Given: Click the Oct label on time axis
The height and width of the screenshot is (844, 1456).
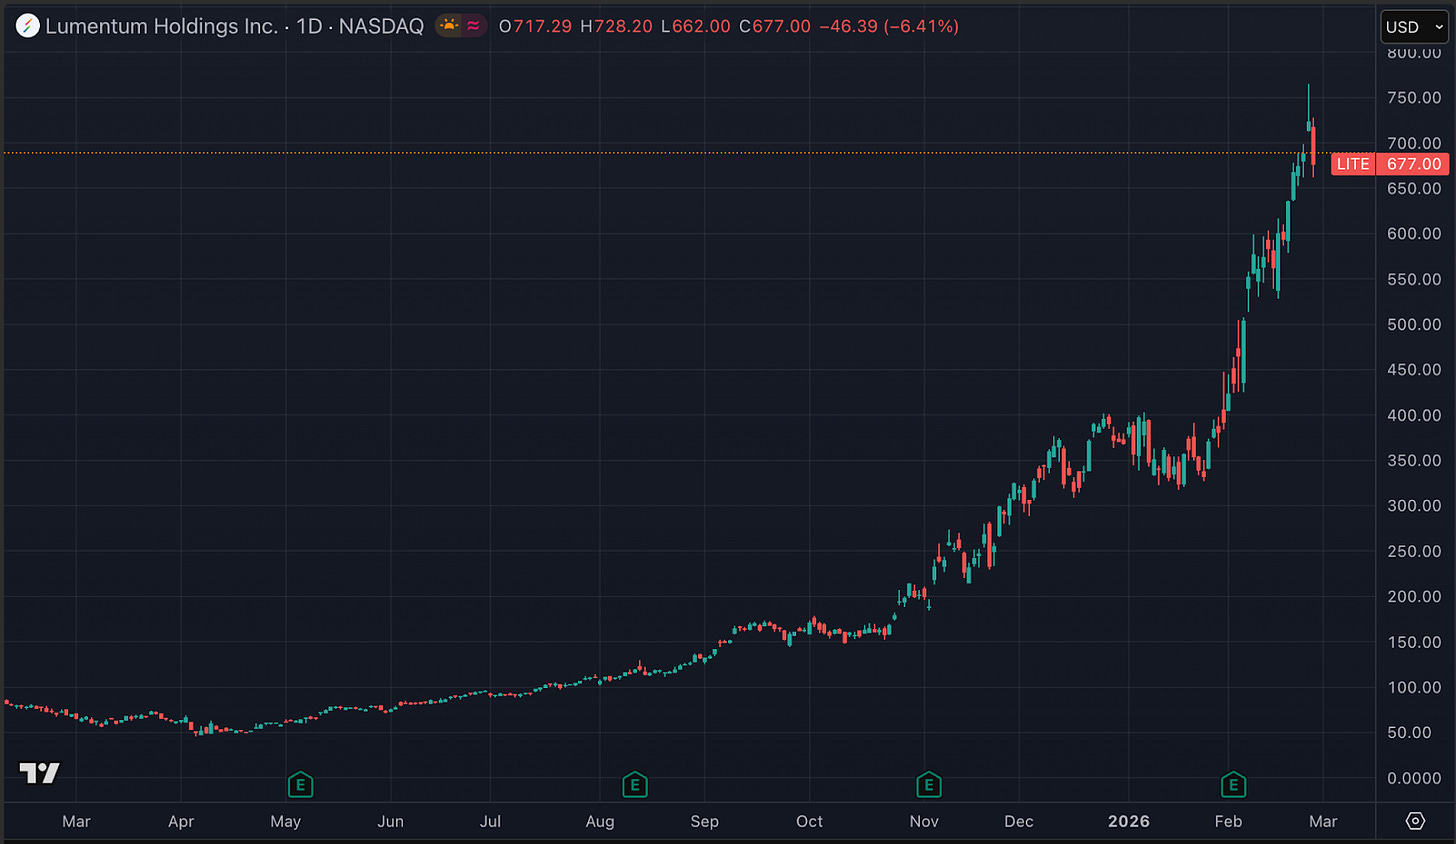Looking at the screenshot, I should [x=809, y=821].
